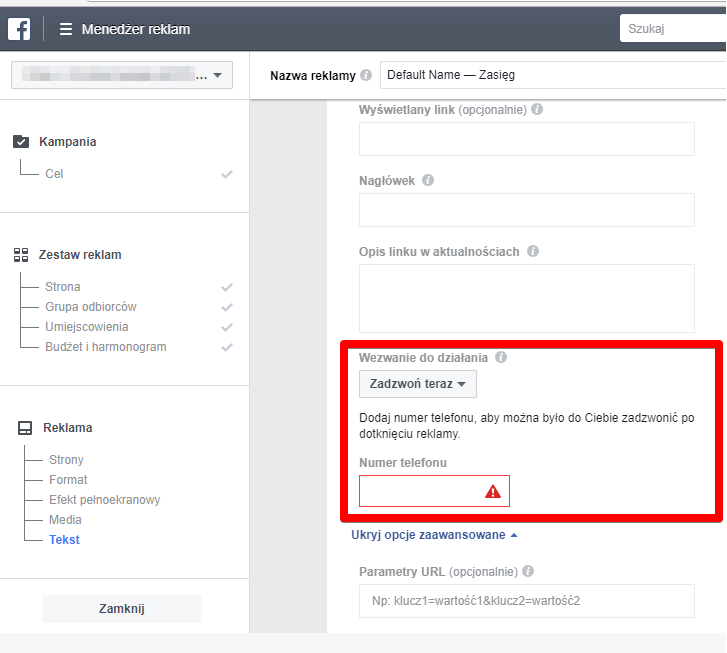Click checkmark next to Cel
Viewport: 727px width, 653px height.
coord(227,174)
